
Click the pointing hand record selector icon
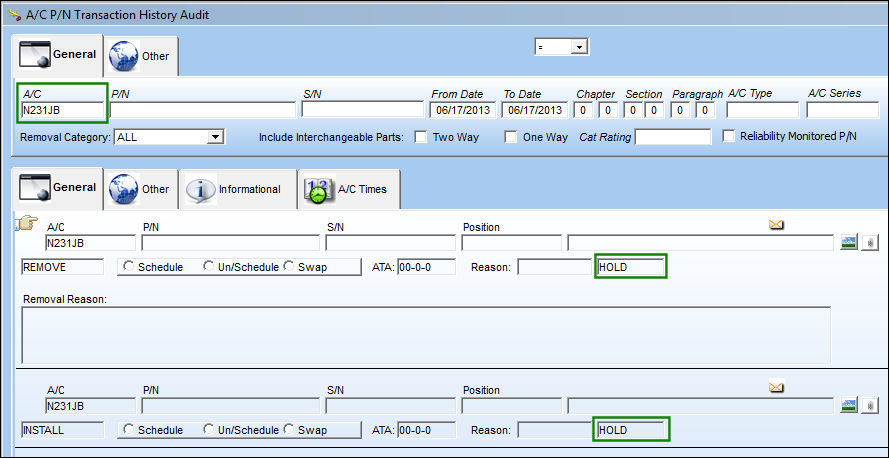pyautogui.click(x=26, y=224)
